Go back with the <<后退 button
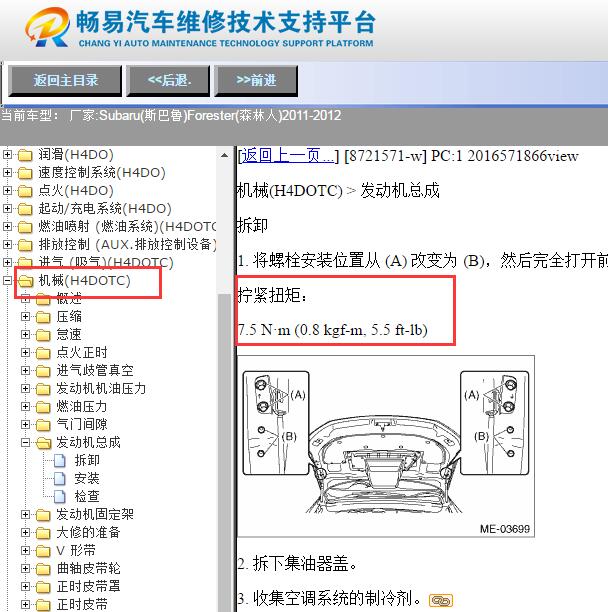The width and height of the screenshot is (608, 612). coord(168,81)
